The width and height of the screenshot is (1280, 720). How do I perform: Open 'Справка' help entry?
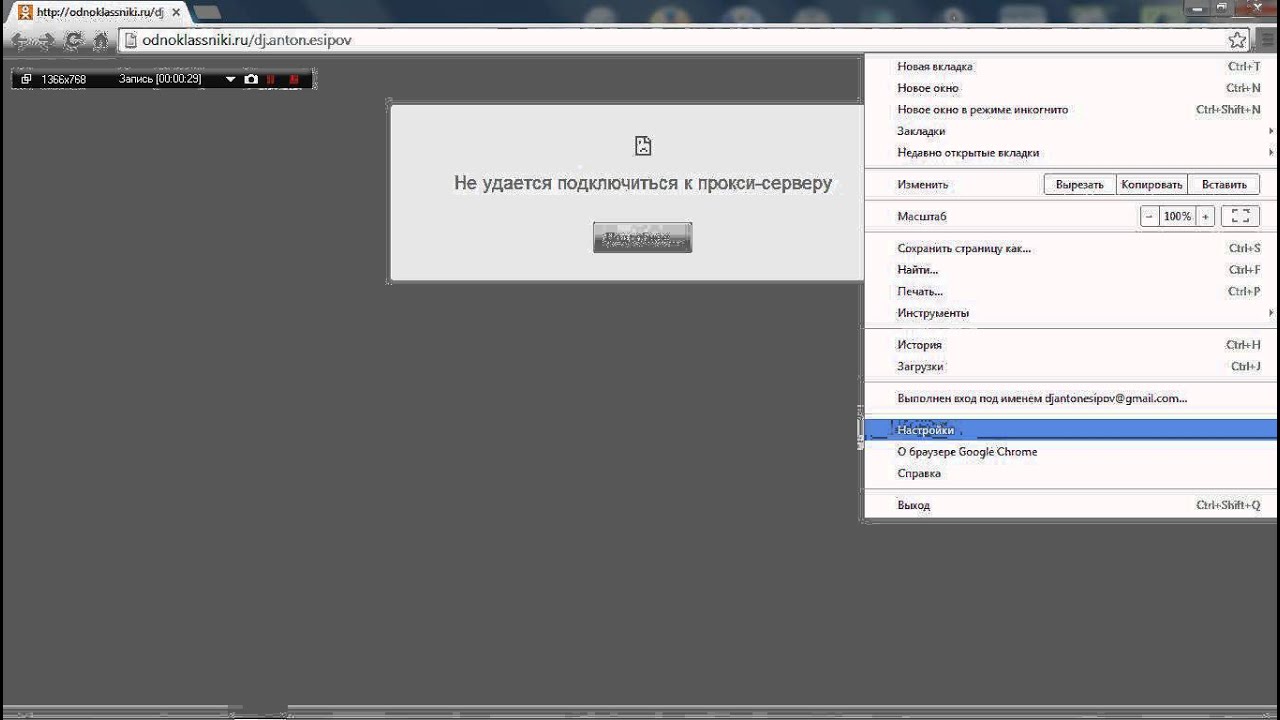1070,474
